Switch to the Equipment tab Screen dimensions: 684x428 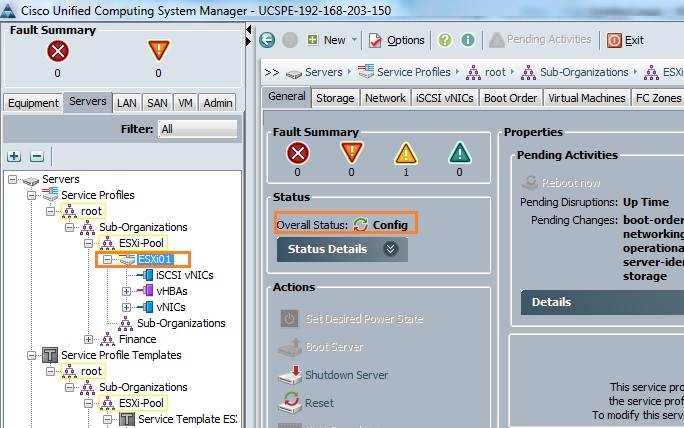click(33, 103)
